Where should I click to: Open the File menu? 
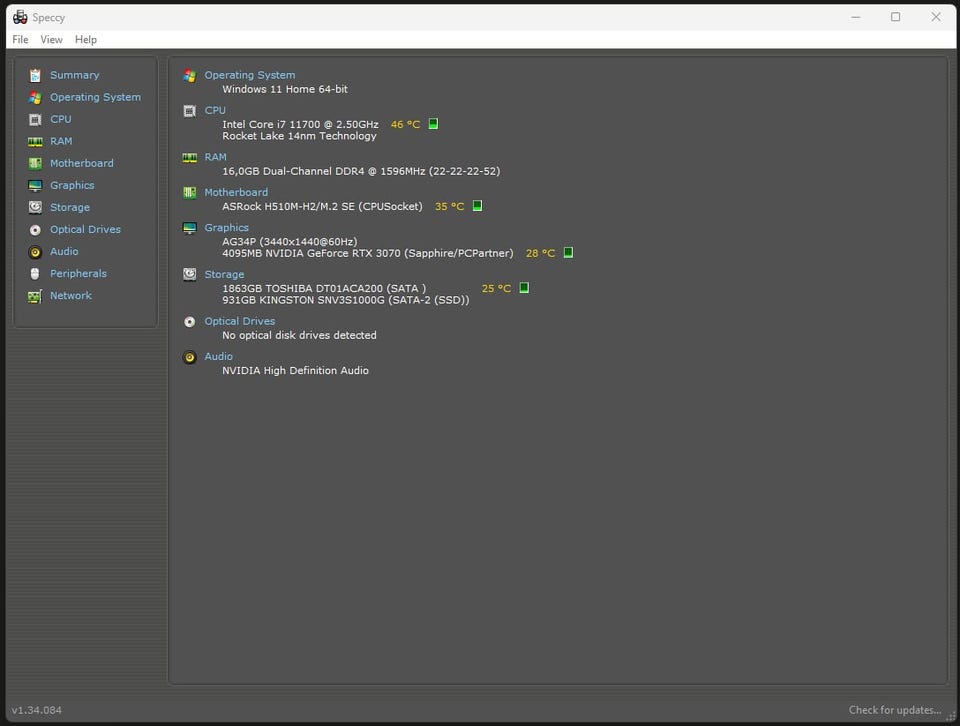click(x=20, y=39)
